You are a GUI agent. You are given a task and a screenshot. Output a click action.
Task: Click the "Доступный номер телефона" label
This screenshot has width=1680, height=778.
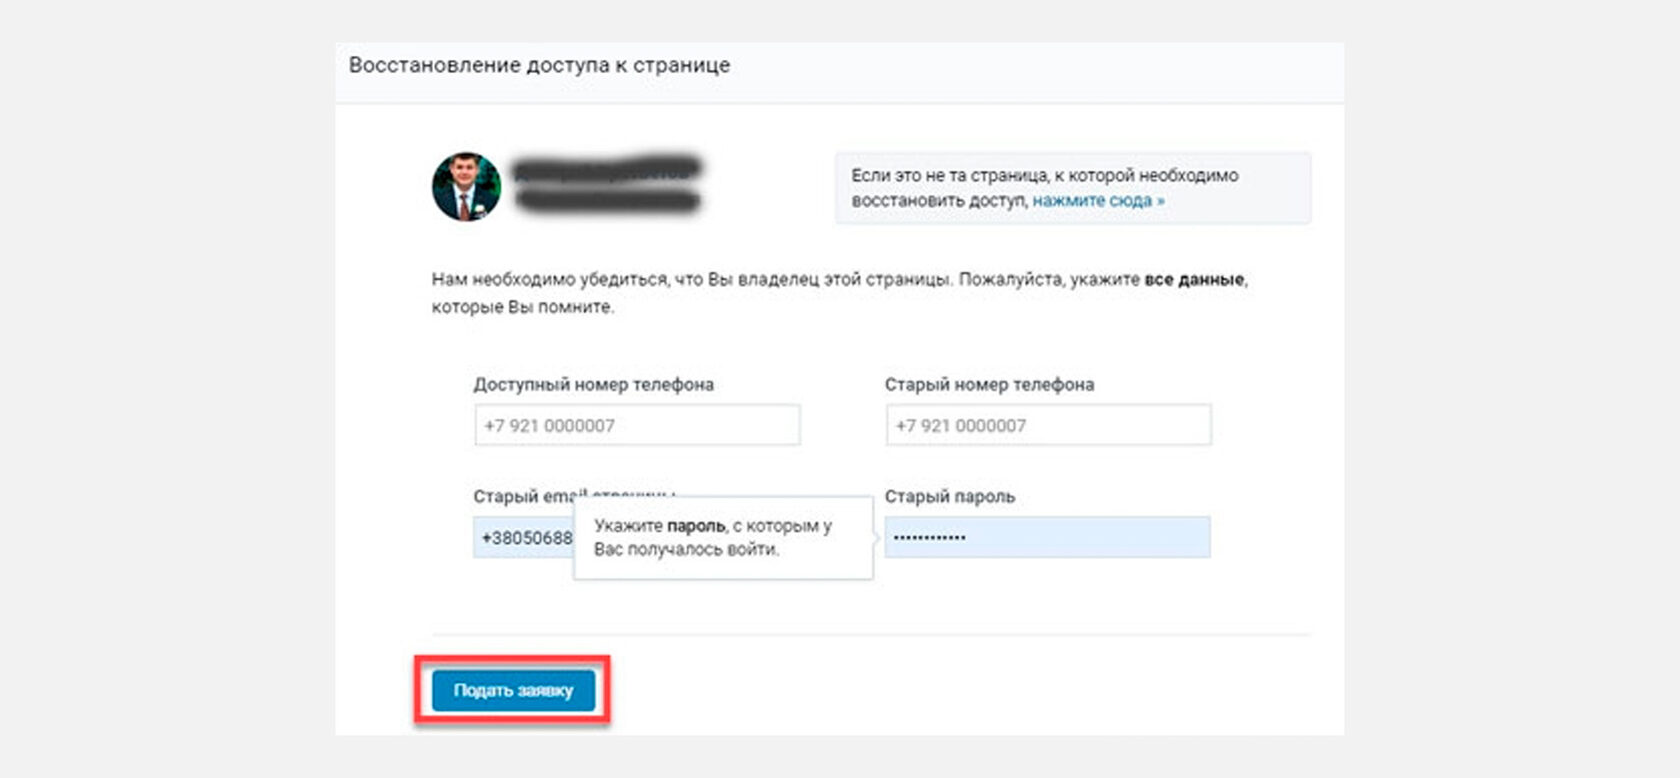(x=593, y=384)
